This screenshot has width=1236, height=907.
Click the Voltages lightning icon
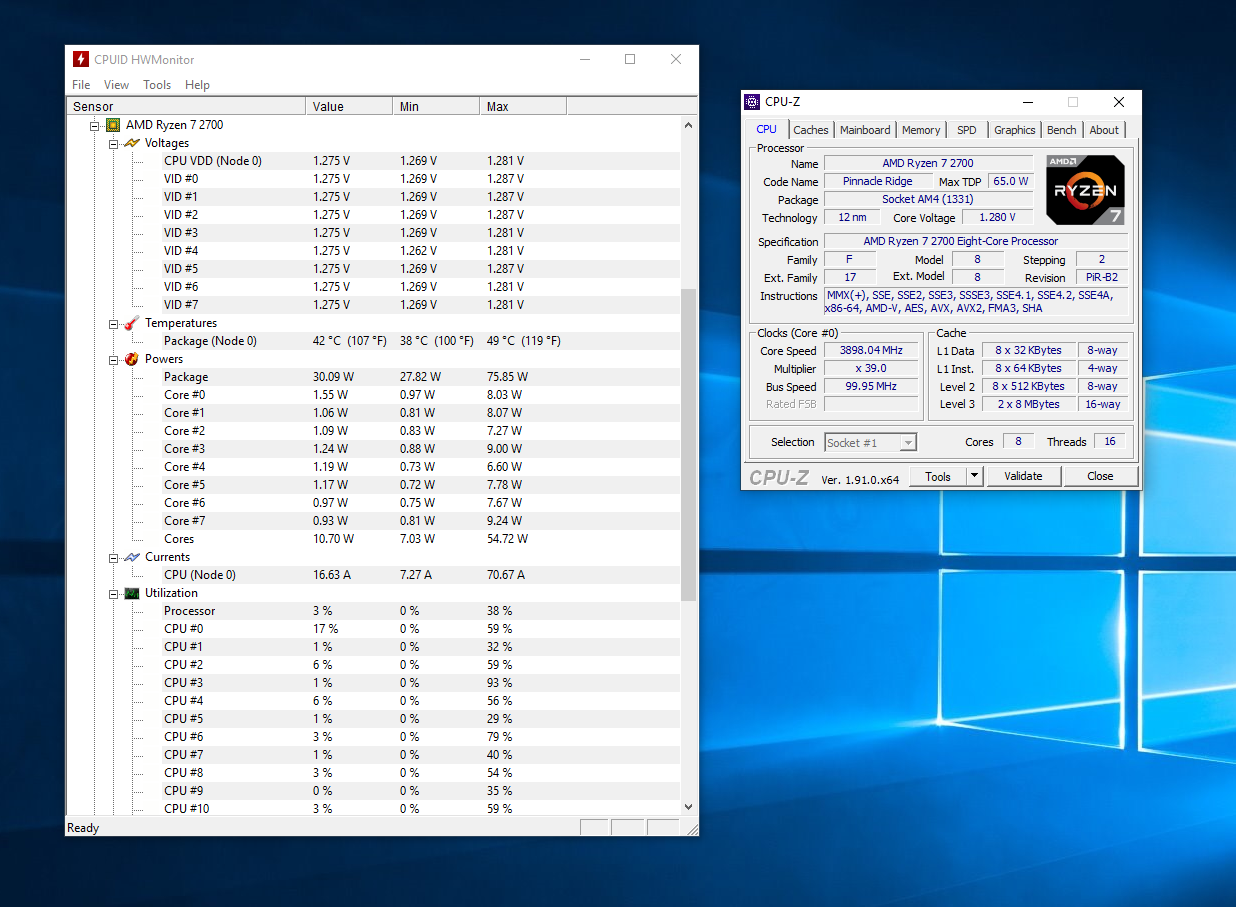click(132, 143)
